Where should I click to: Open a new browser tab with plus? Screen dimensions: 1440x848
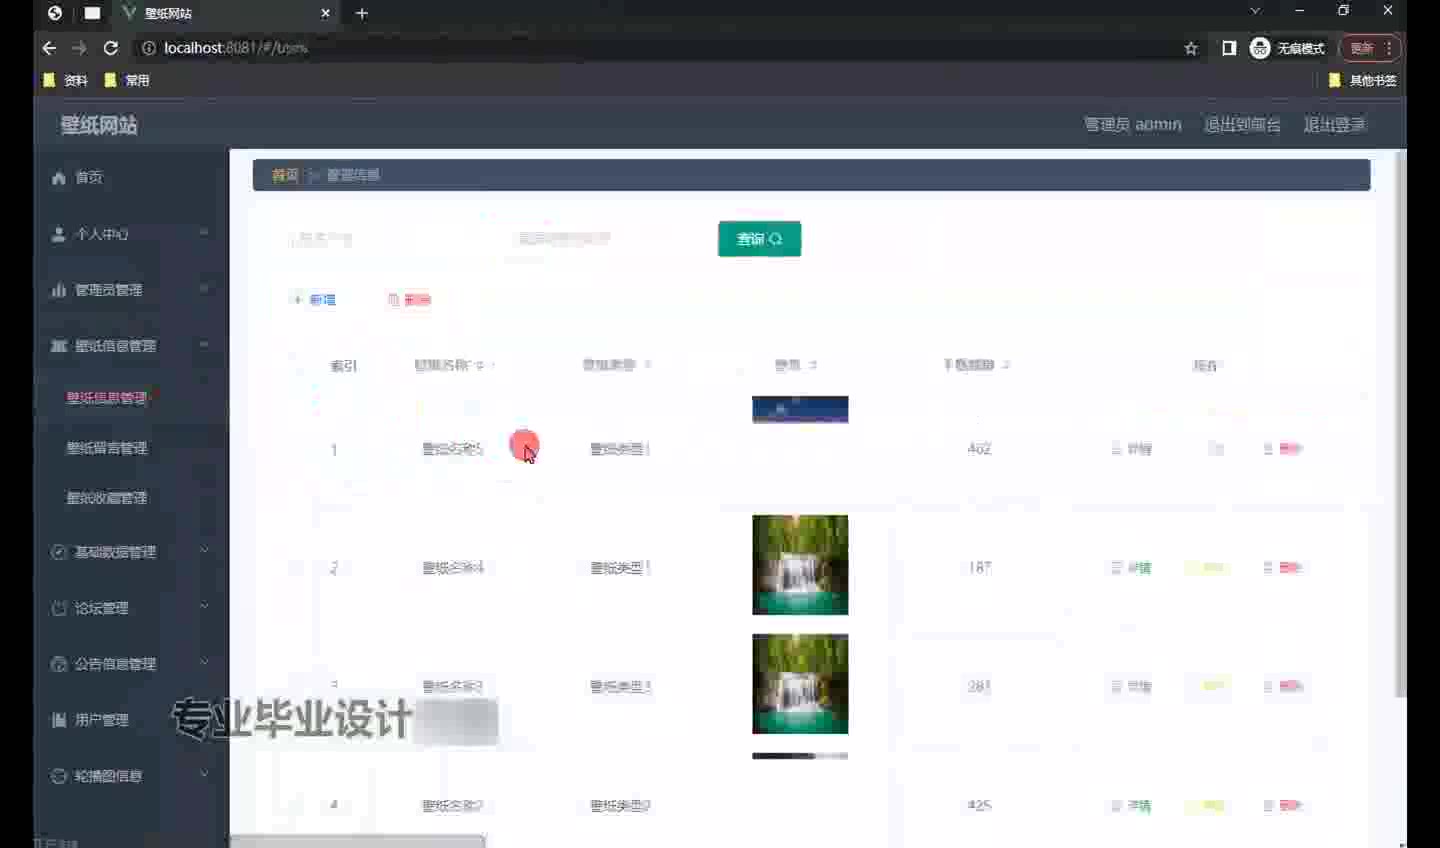pyautogui.click(x=362, y=13)
